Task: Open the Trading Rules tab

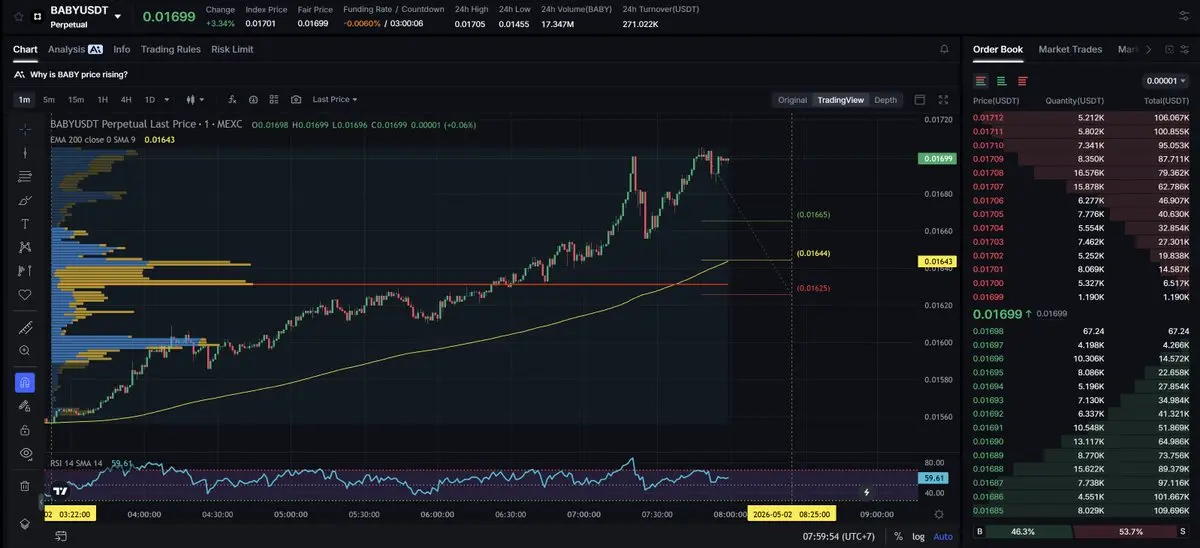Action: click(x=171, y=49)
